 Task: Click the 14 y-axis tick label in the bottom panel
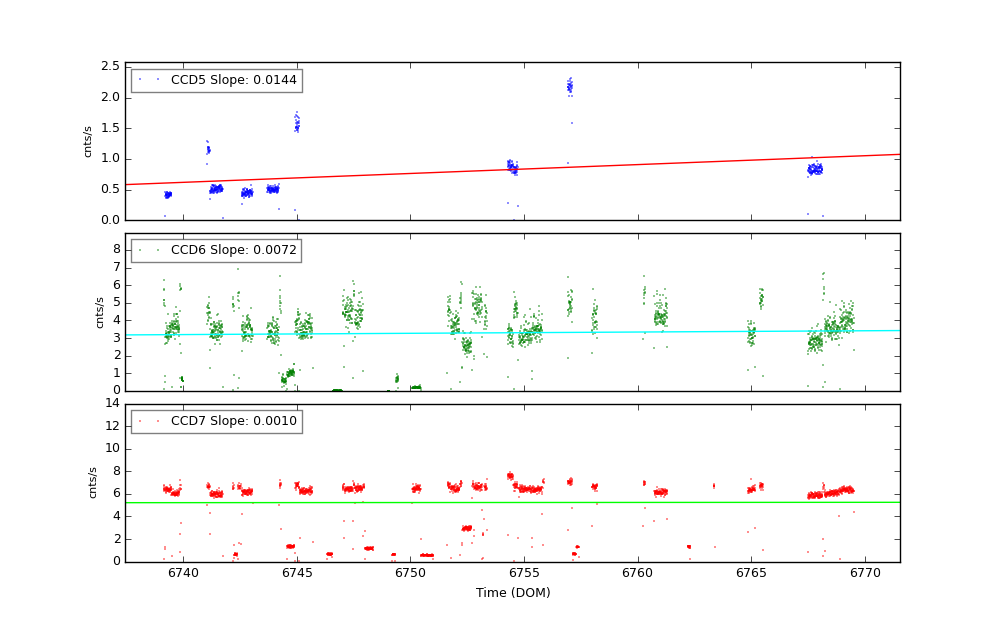pos(113,404)
